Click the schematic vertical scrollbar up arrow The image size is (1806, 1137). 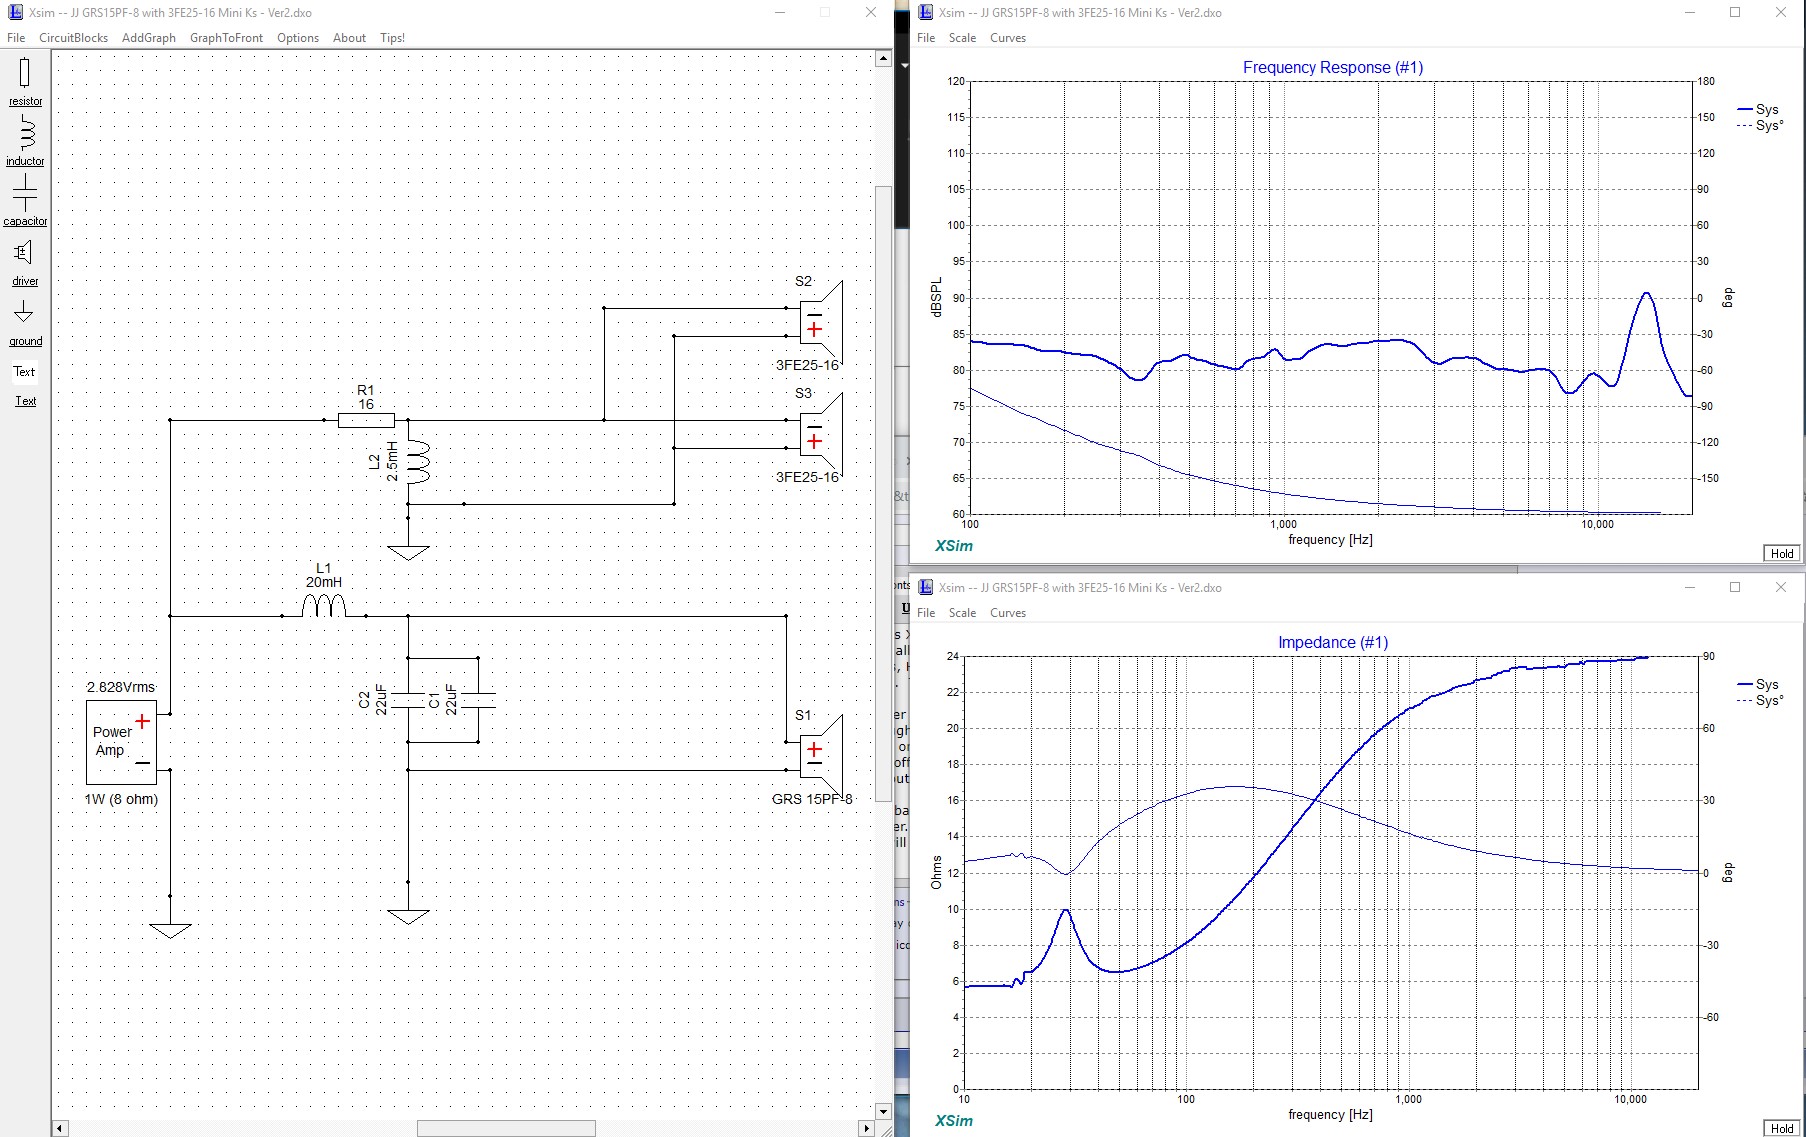883,59
